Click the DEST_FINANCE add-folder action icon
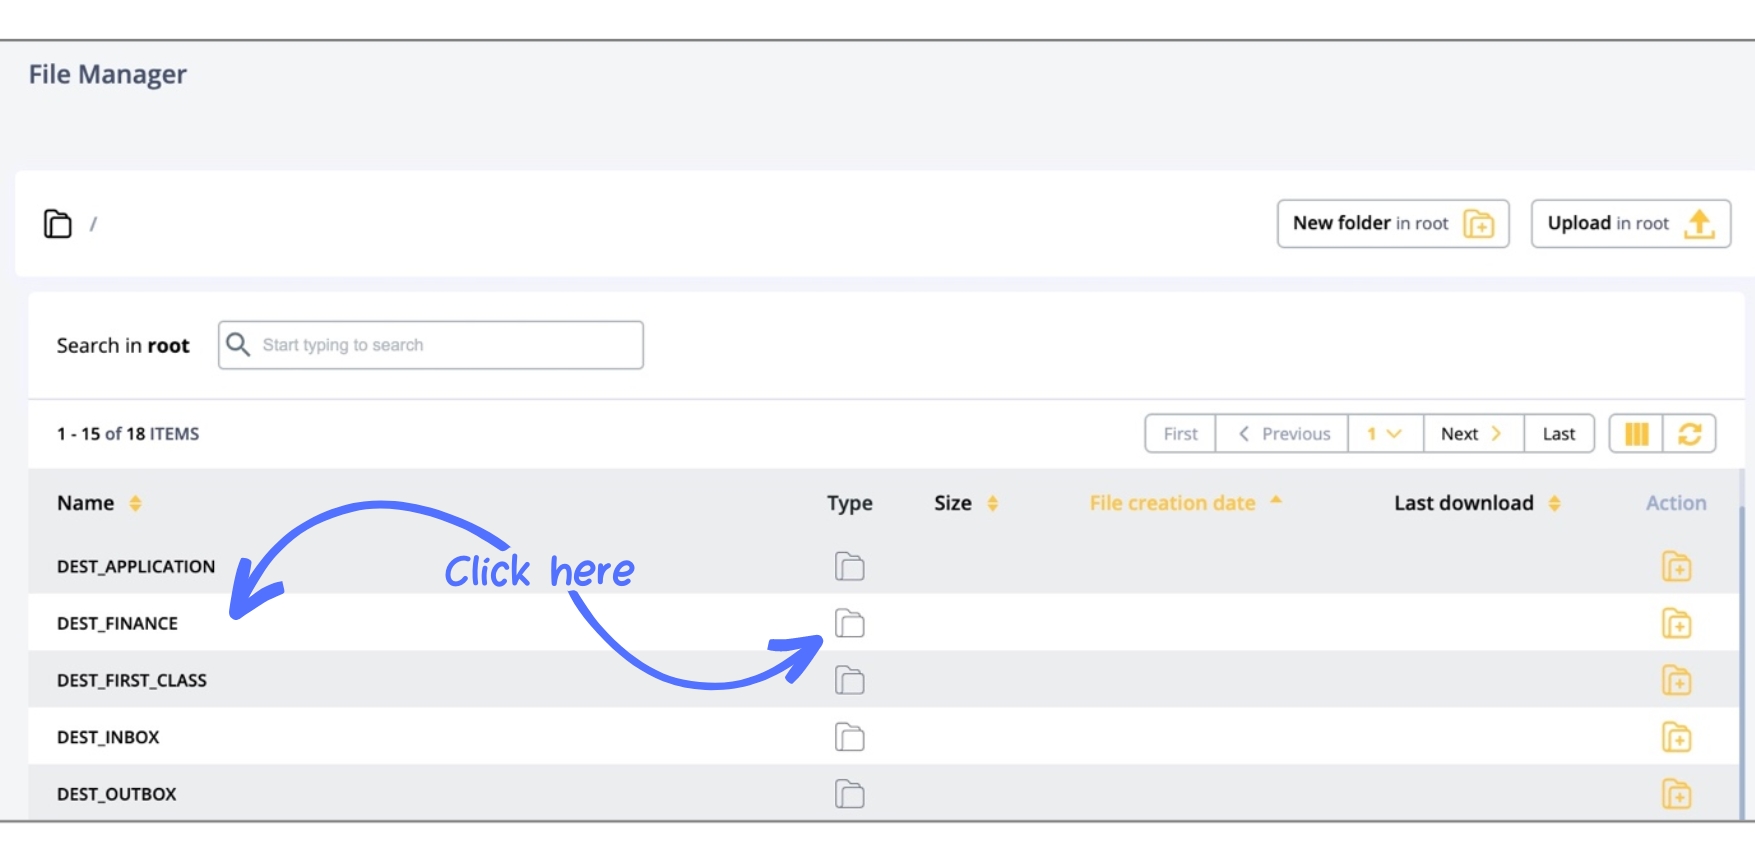The width and height of the screenshot is (1755, 861). pos(1676,624)
